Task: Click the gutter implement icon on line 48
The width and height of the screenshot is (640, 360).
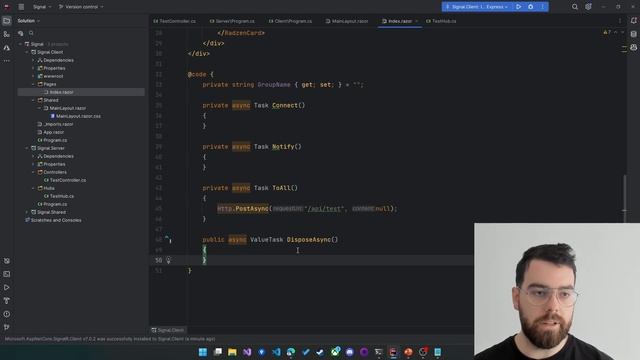Action: [x=168, y=239]
